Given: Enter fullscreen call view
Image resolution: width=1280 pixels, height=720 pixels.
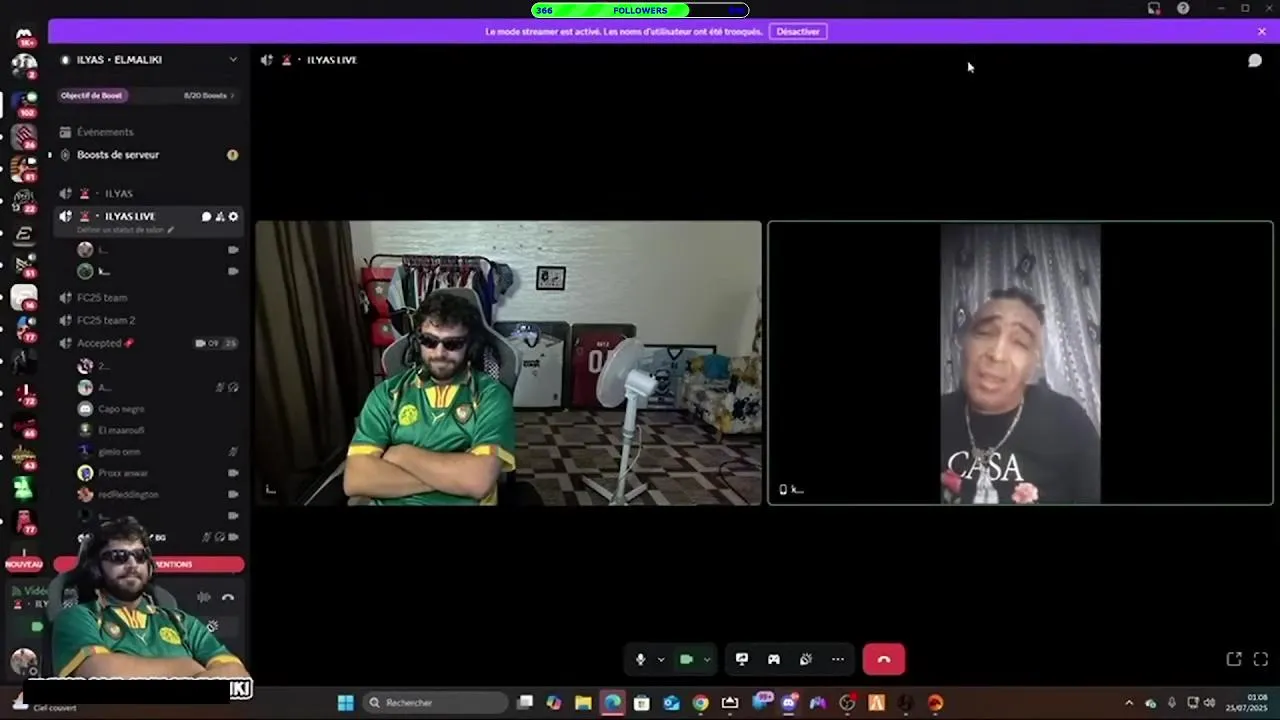Looking at the screenshot, I should (x=1260, y=659).
